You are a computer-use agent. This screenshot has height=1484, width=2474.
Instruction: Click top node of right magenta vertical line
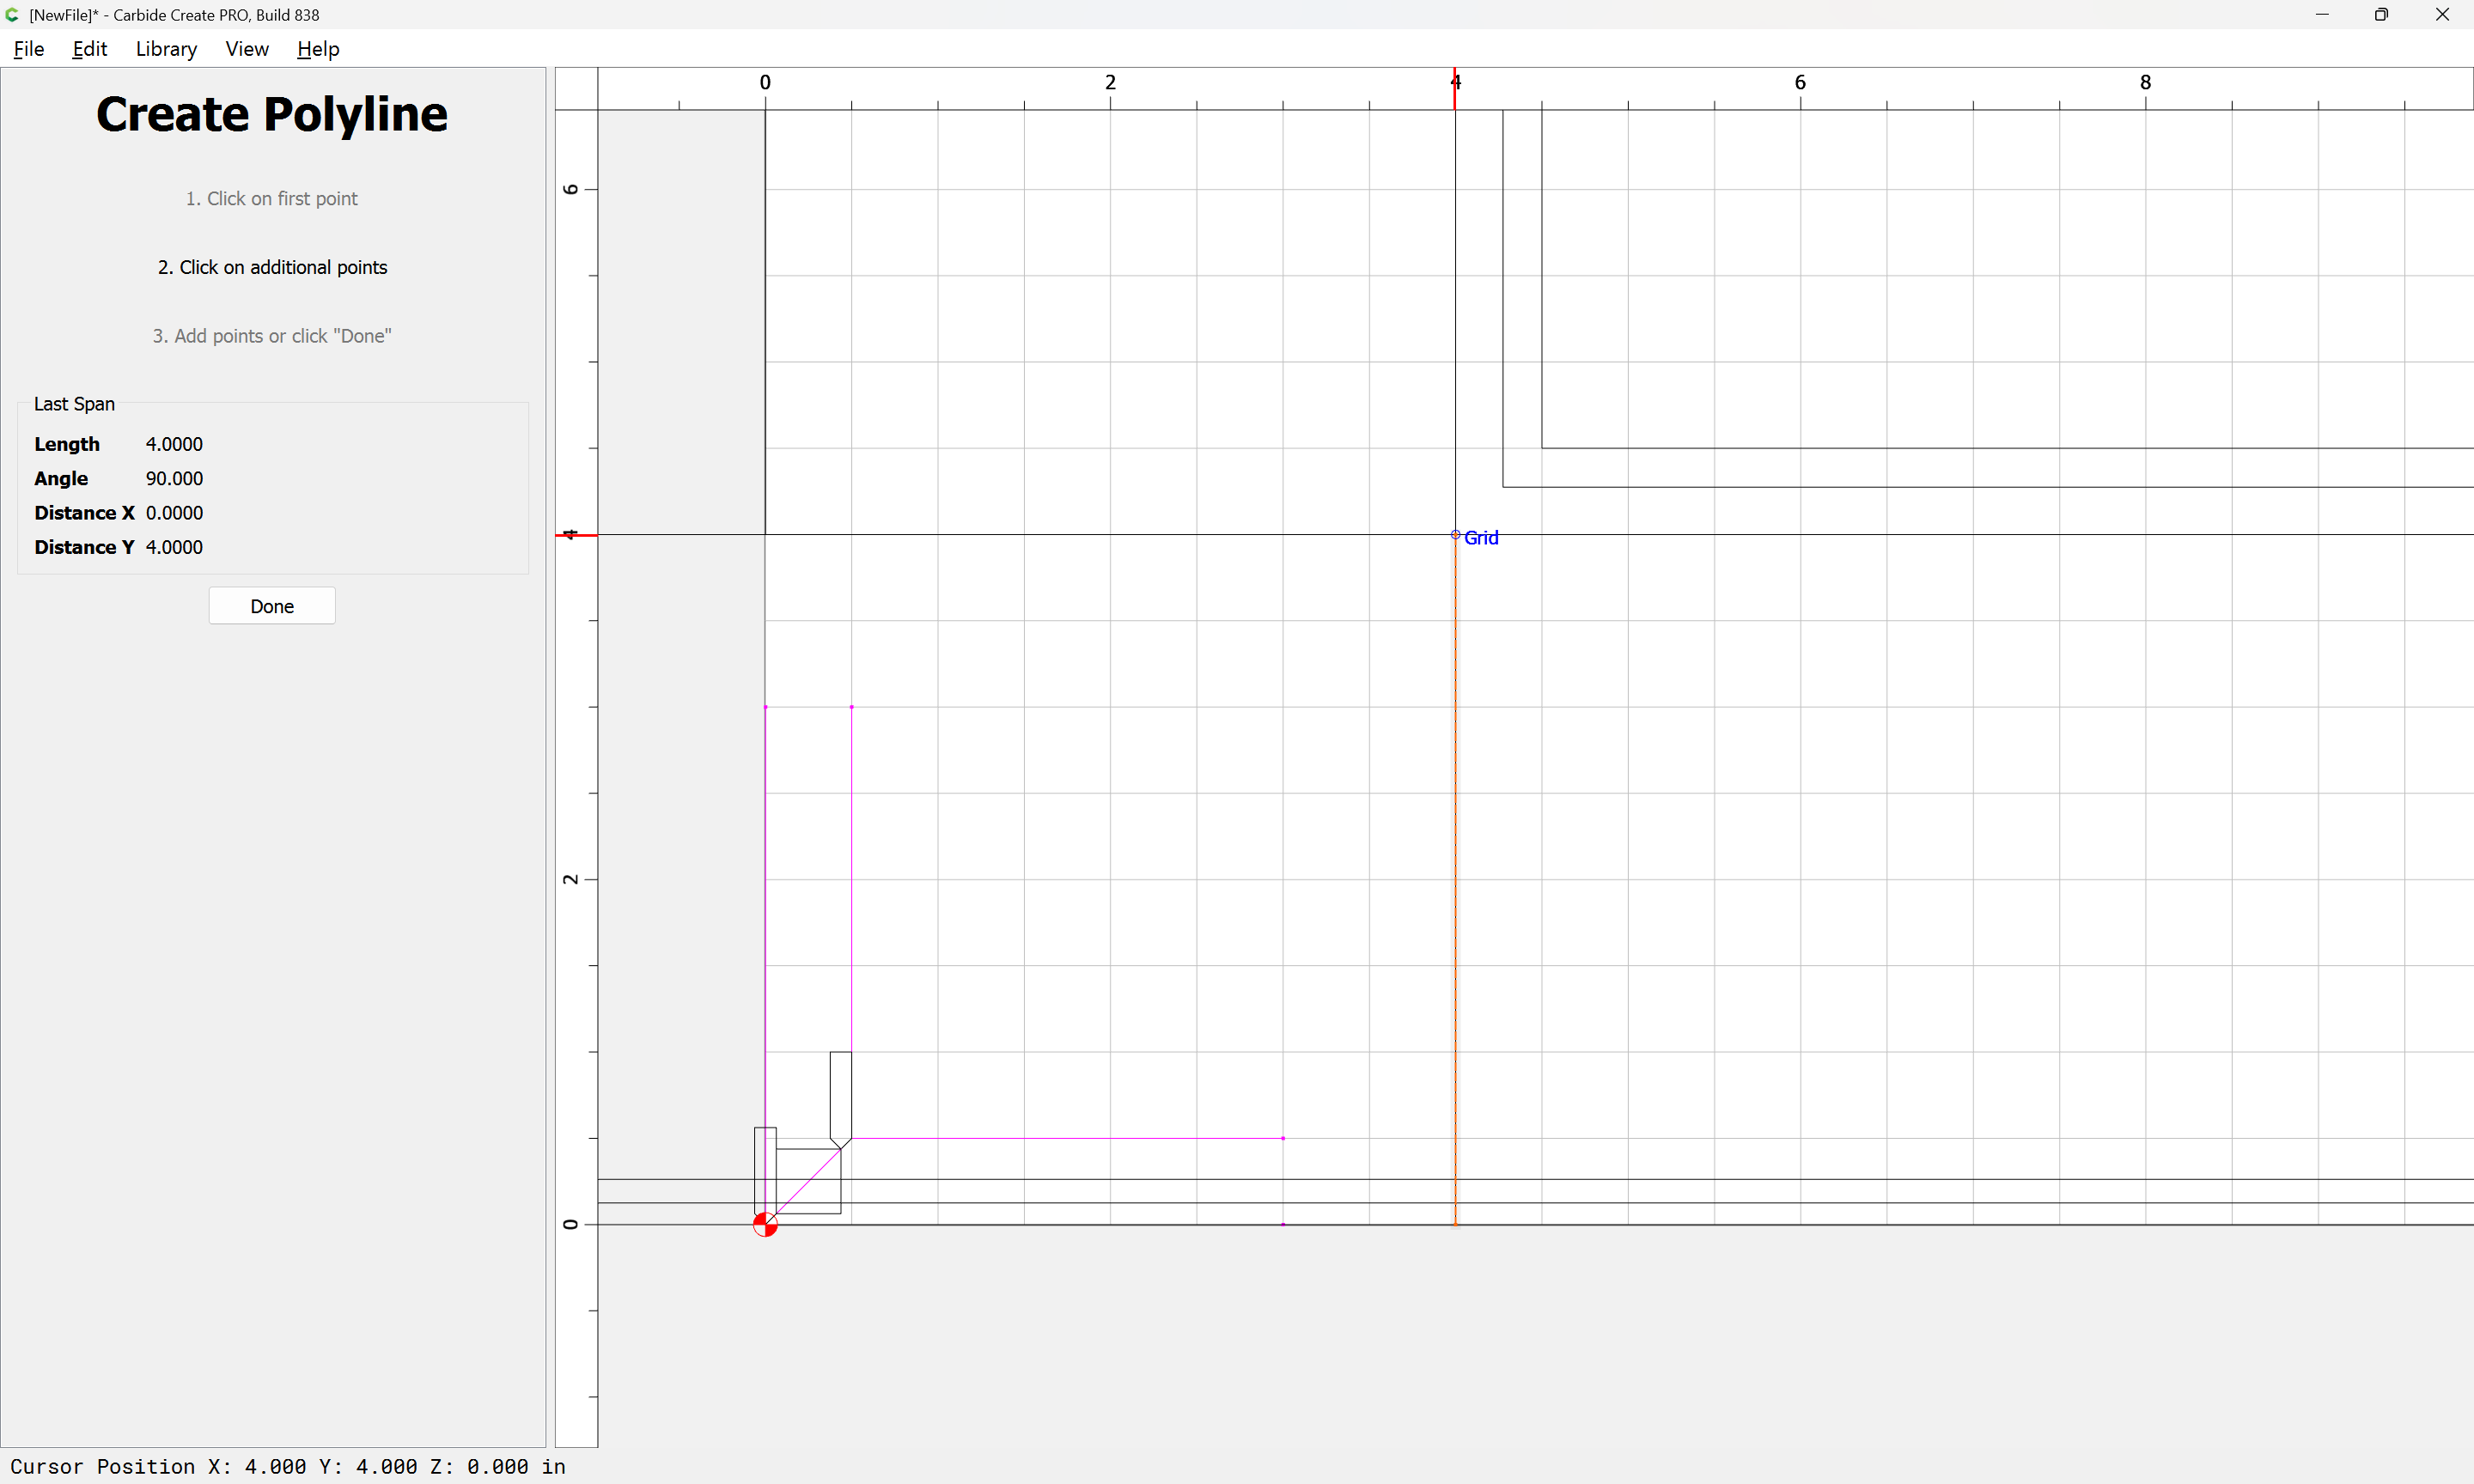[851, 707]
